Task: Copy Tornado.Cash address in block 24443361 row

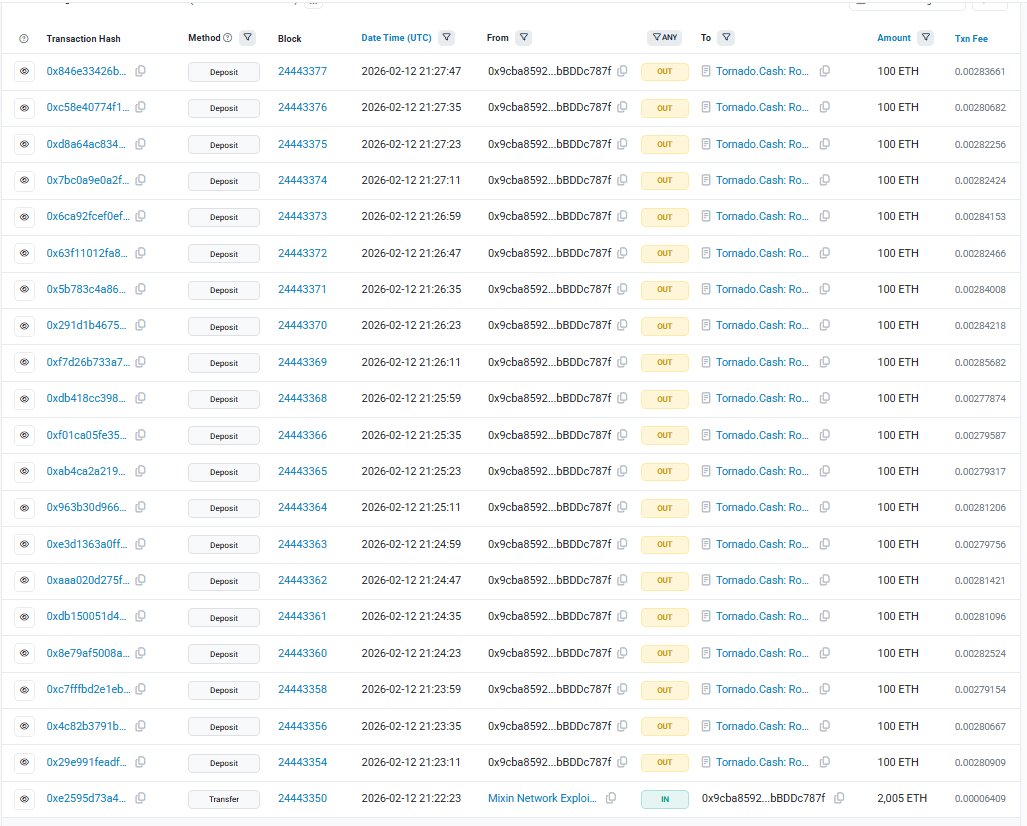Action: point(825,616)
